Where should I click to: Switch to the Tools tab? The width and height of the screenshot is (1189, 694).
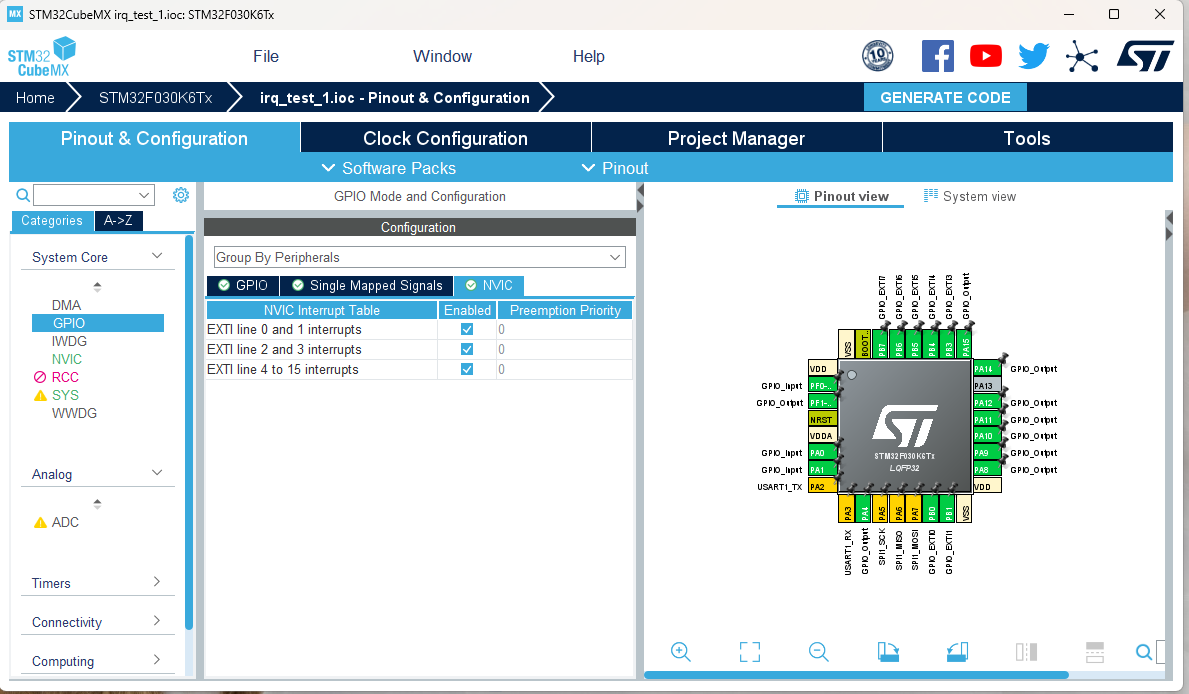pyautogui.click(x=1027, y=138)
